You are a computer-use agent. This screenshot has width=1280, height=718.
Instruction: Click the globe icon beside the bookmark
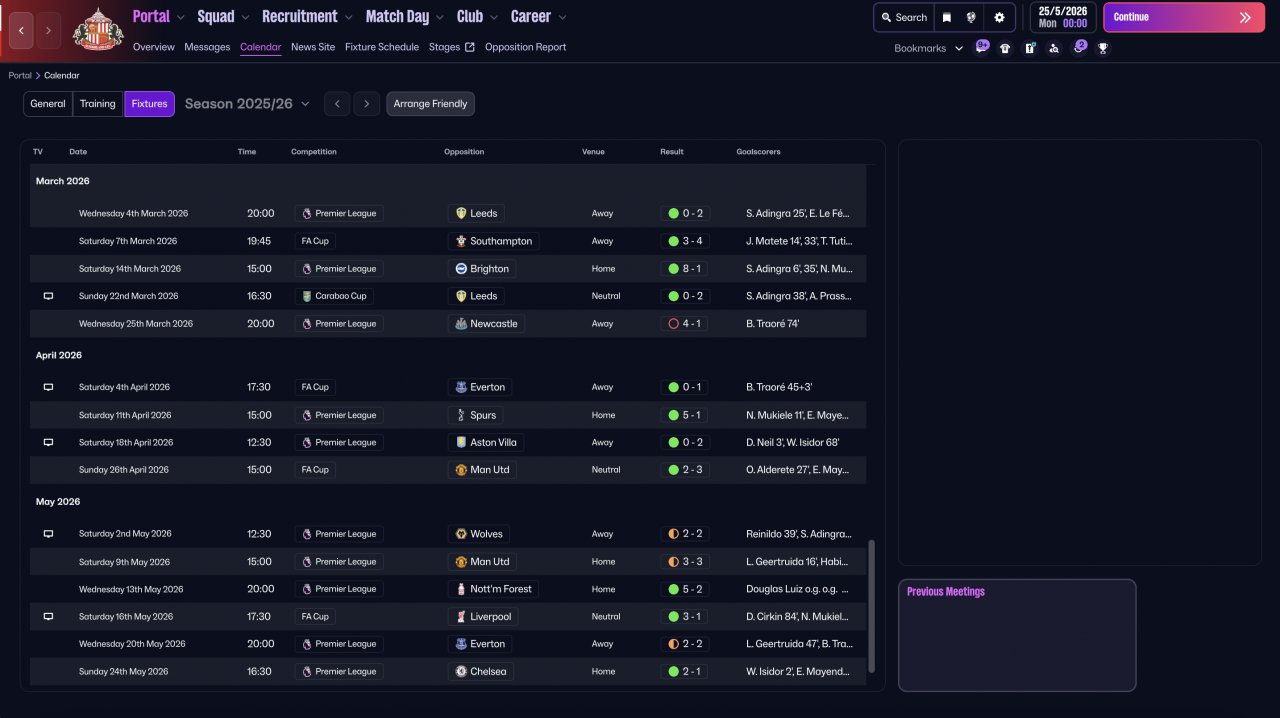(971, 17)
